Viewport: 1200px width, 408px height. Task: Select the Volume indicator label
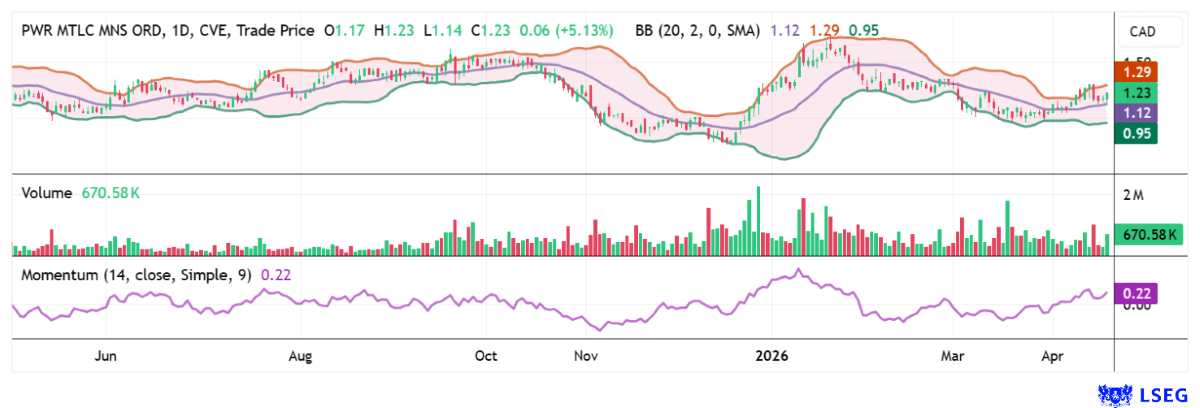coord(46,193)
